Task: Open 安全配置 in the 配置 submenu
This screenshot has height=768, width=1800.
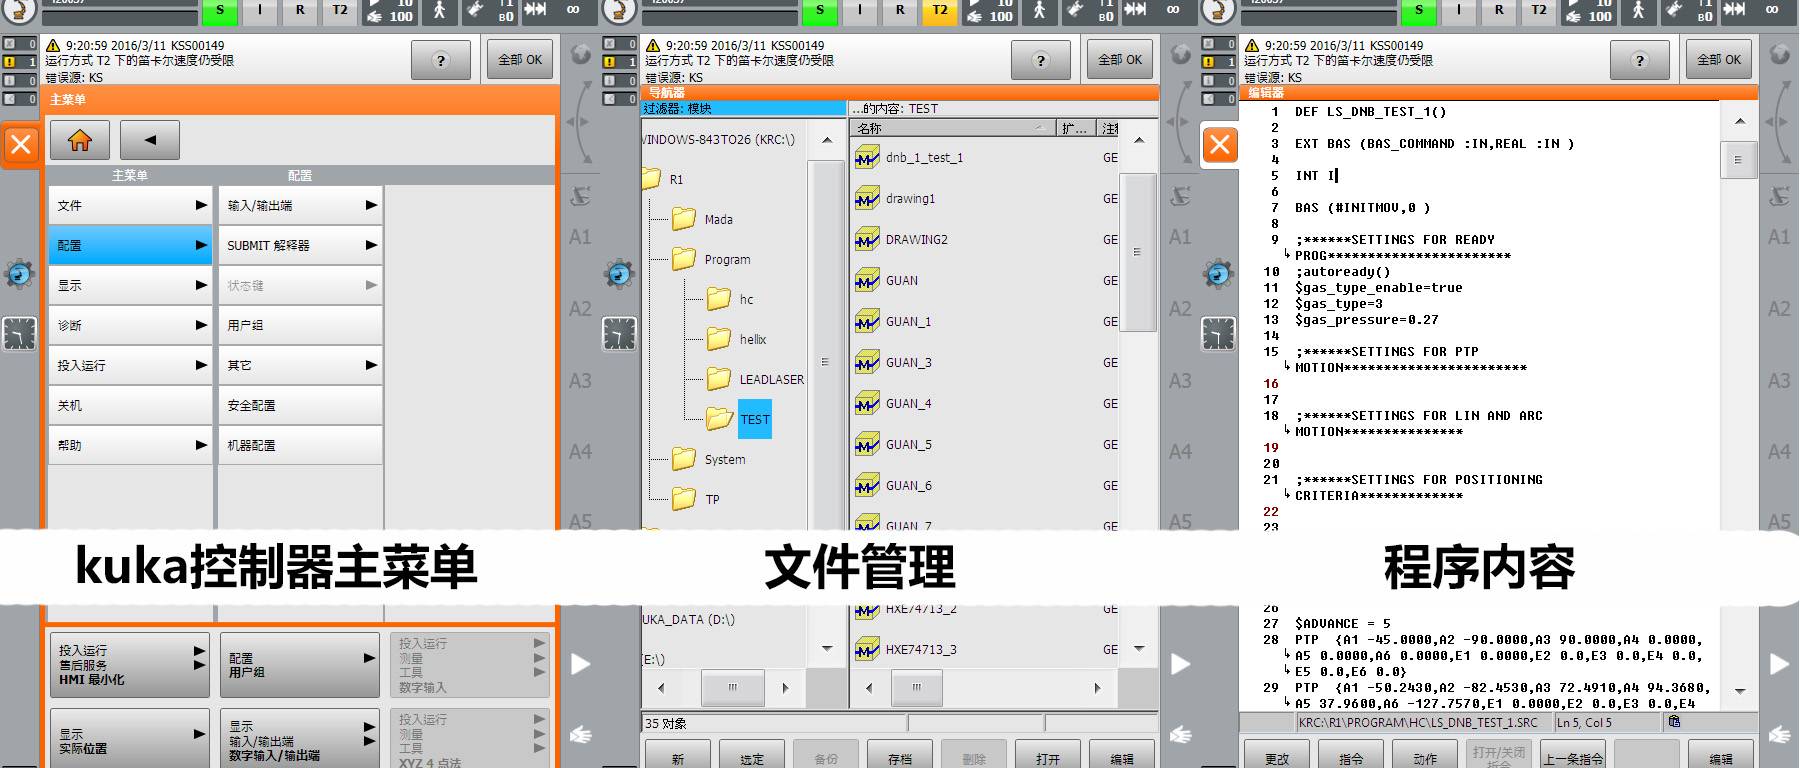Action: coord(300,405)
